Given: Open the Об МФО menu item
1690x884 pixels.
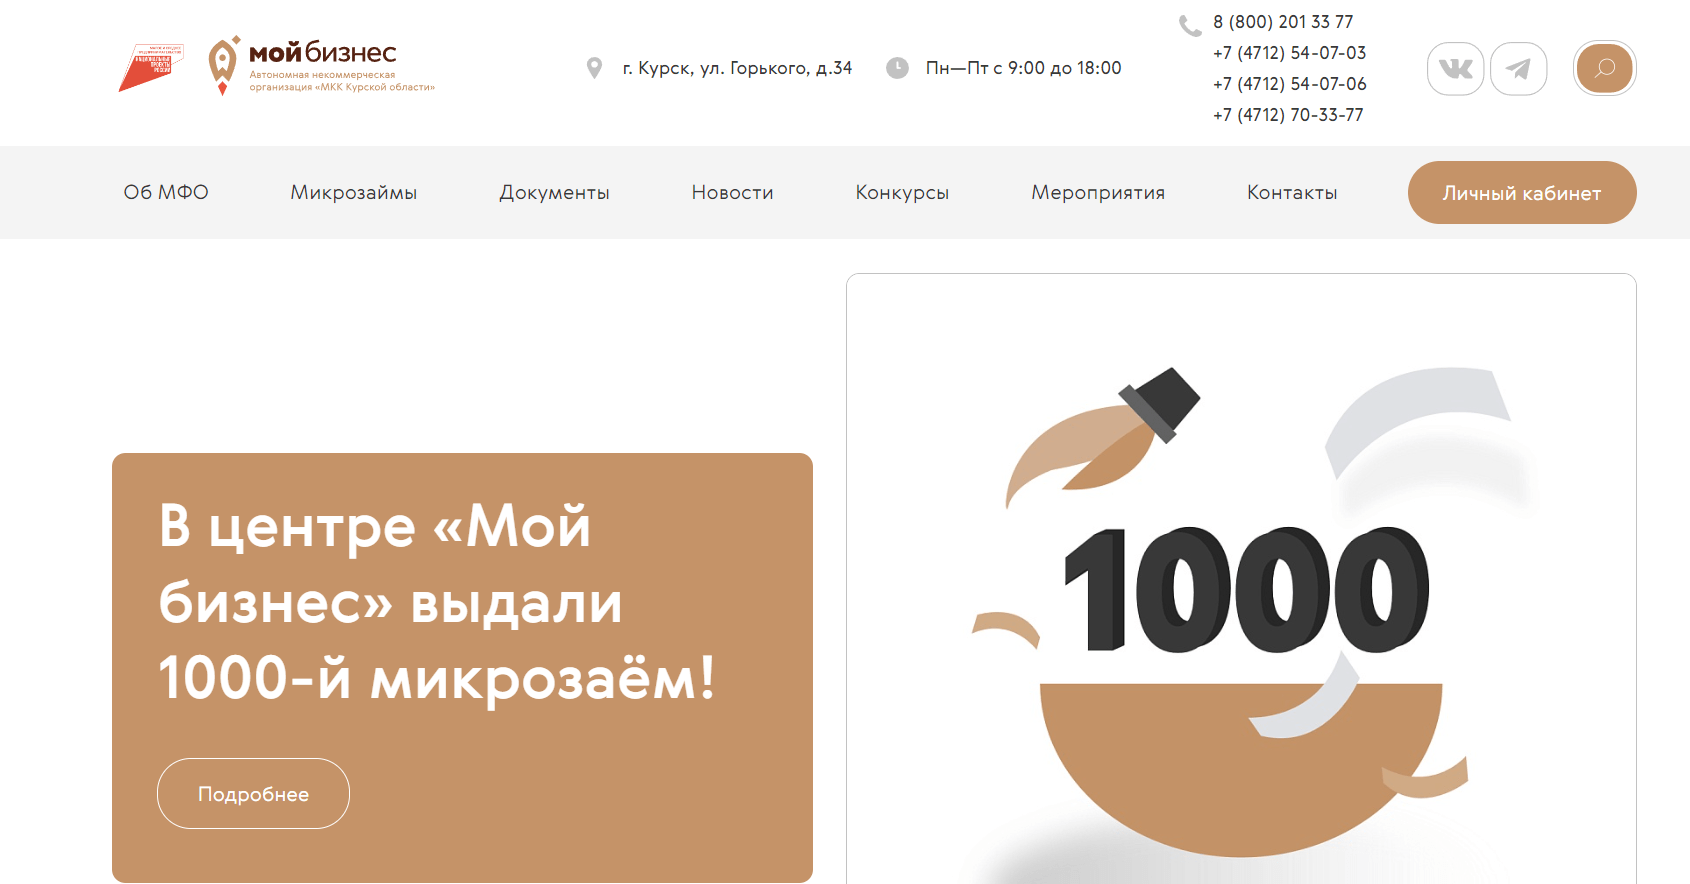Looking at the screenshot, I should [x=166, y=192].
